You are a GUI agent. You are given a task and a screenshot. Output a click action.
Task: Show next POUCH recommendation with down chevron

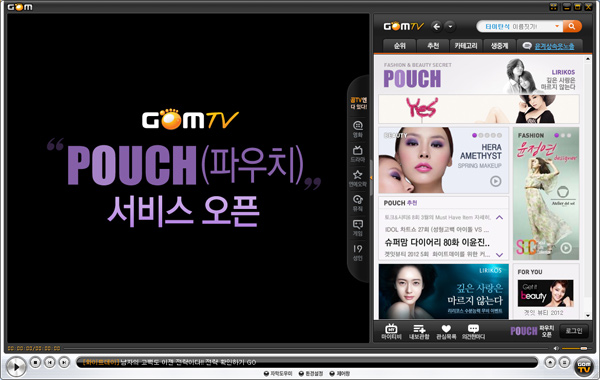pos(499,254)
